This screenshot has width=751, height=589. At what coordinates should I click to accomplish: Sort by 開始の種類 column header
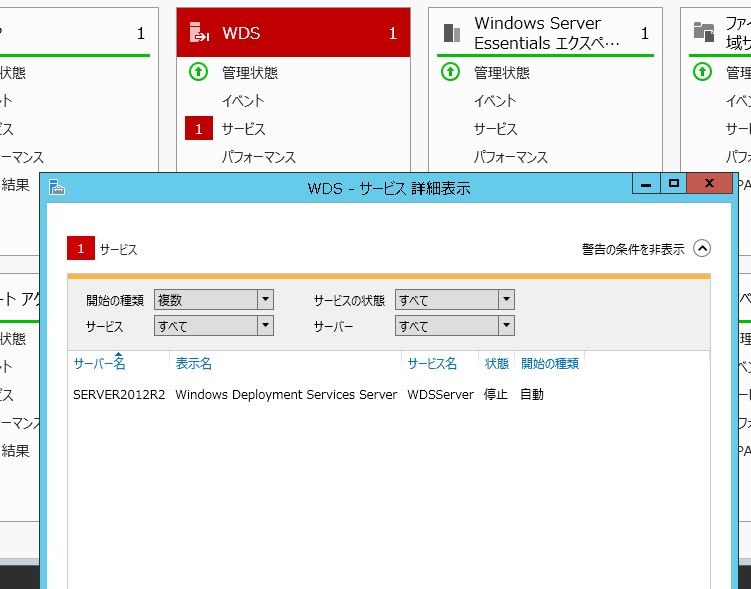pyautogui.click(x=550, y=363)
